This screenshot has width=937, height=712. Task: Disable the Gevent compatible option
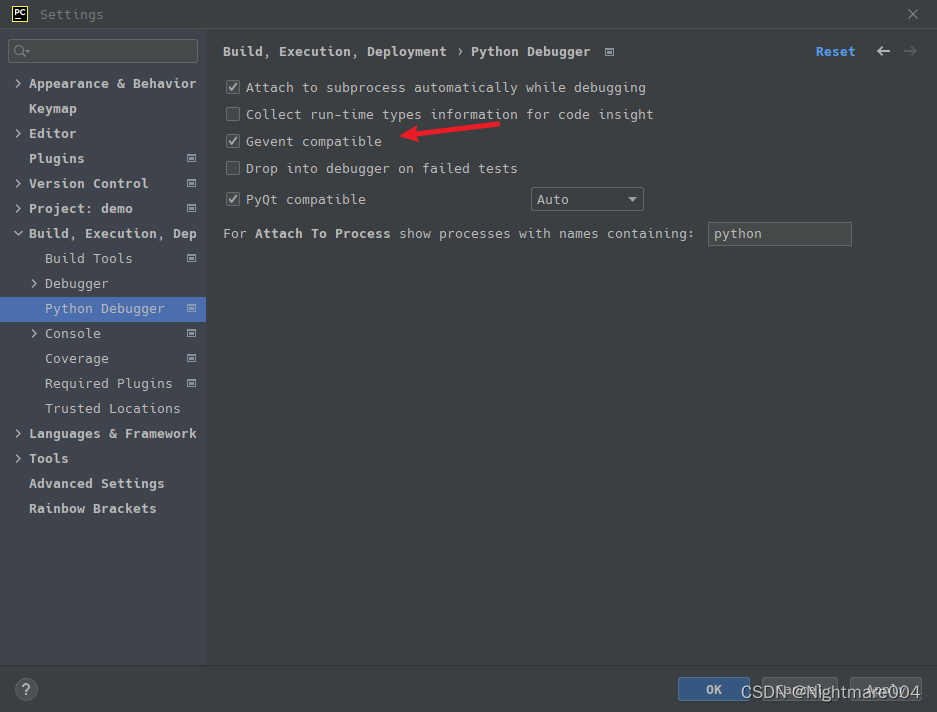[x=232, y=141]
